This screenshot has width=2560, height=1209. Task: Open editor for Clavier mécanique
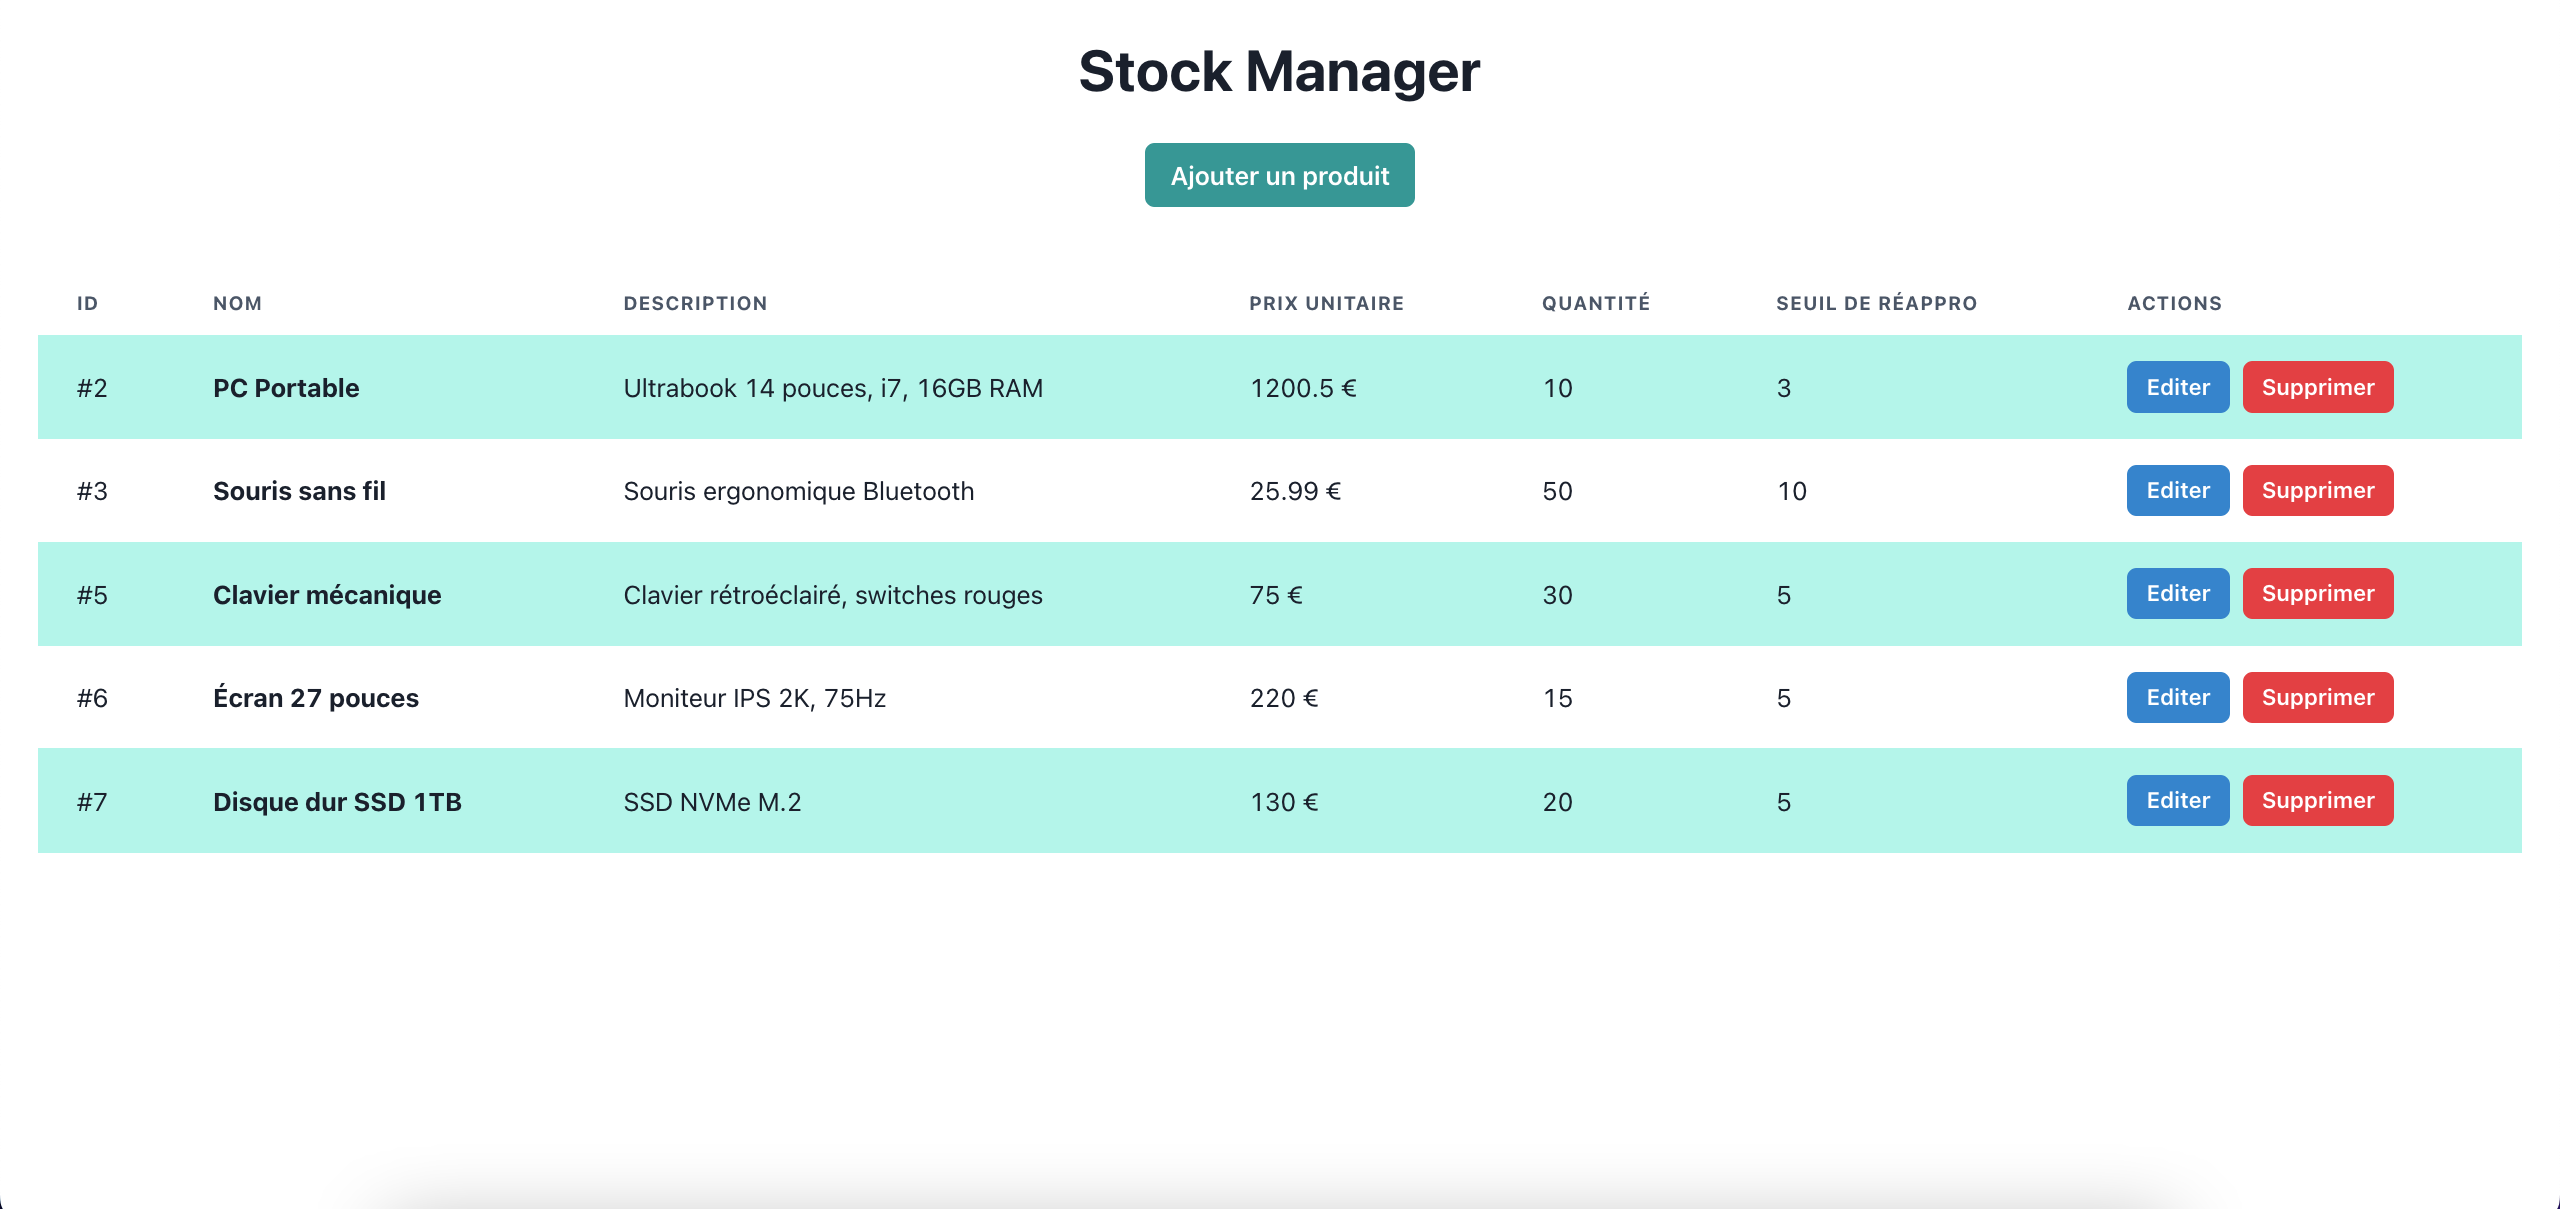pos(2178,594)
